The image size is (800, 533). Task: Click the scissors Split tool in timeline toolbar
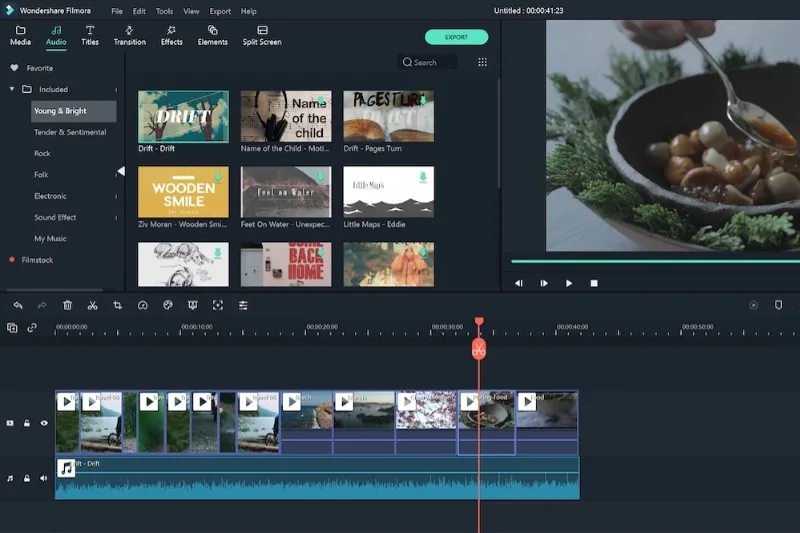tap(92, 305)
